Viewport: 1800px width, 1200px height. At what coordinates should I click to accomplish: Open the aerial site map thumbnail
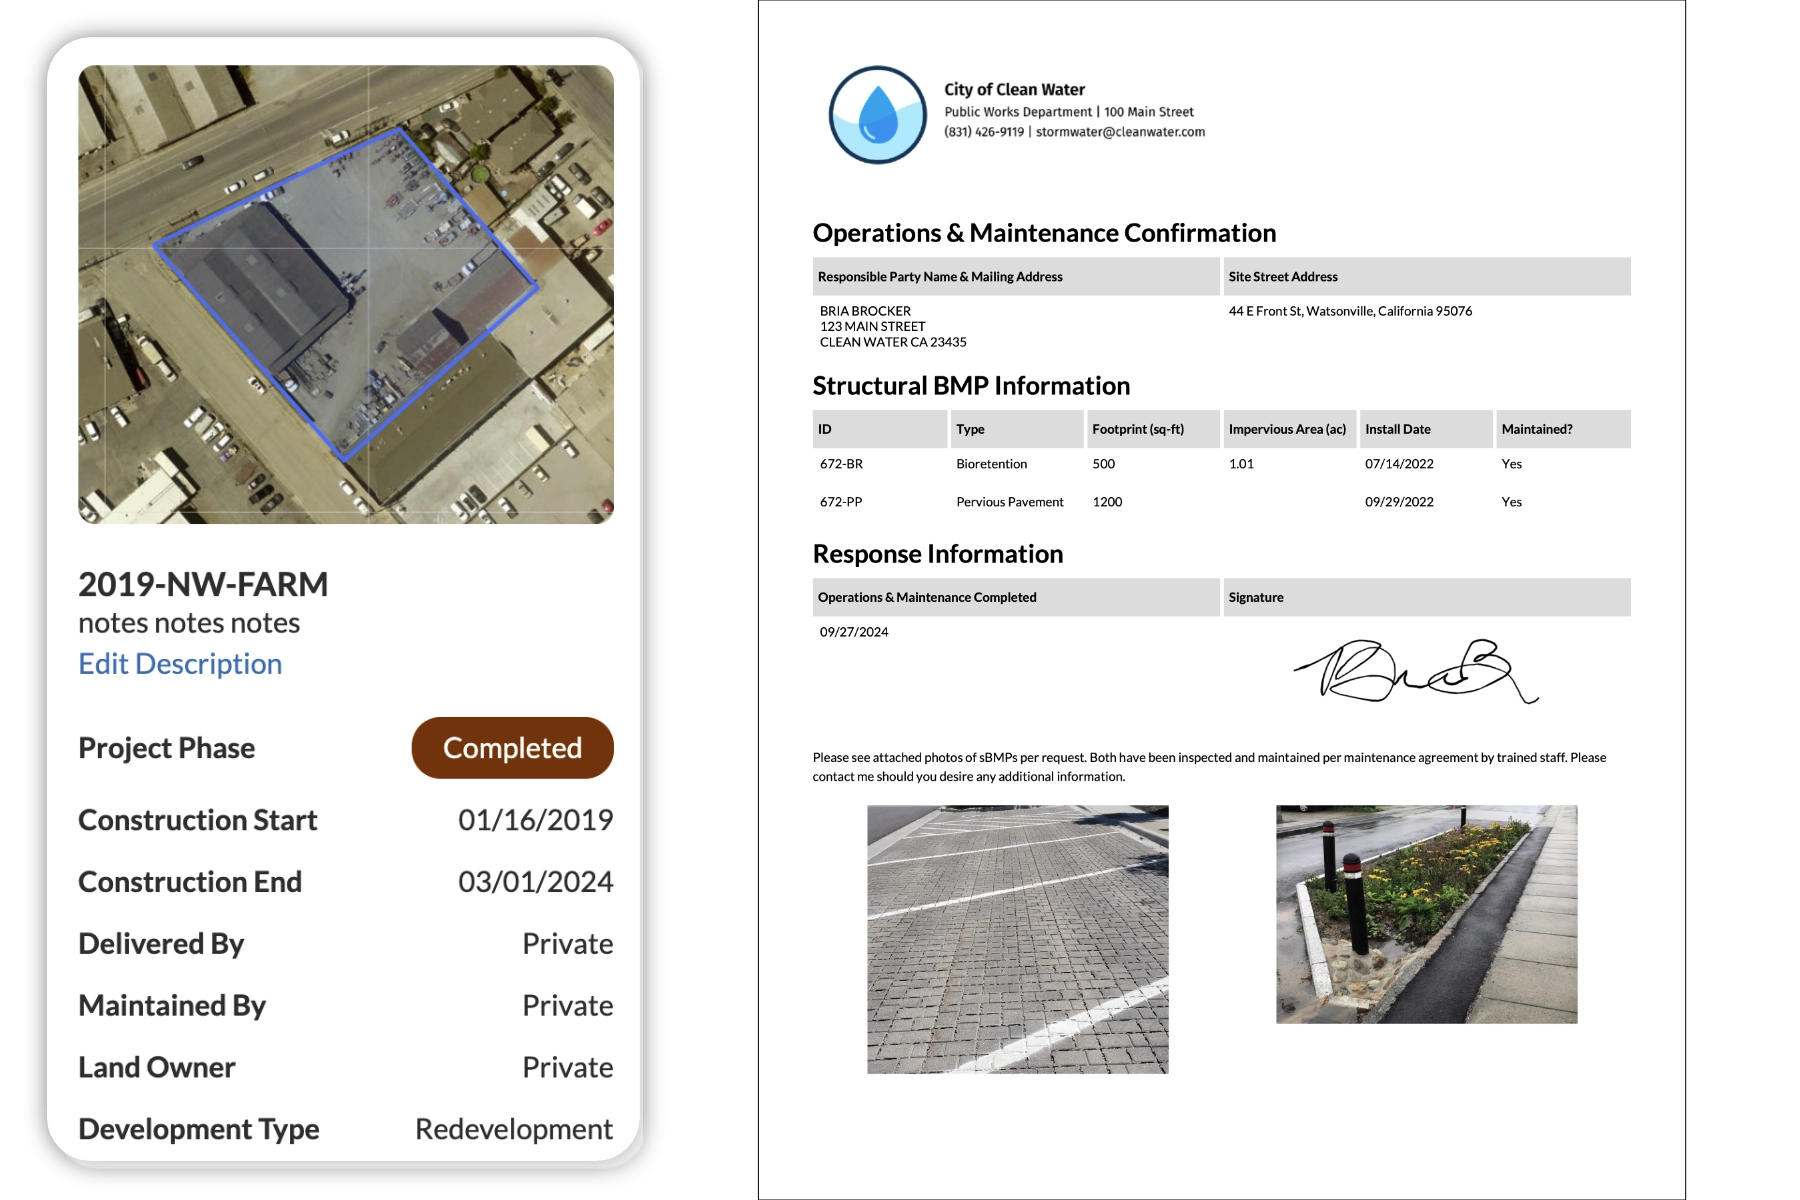pyautogui.click(x=346, y=294)
